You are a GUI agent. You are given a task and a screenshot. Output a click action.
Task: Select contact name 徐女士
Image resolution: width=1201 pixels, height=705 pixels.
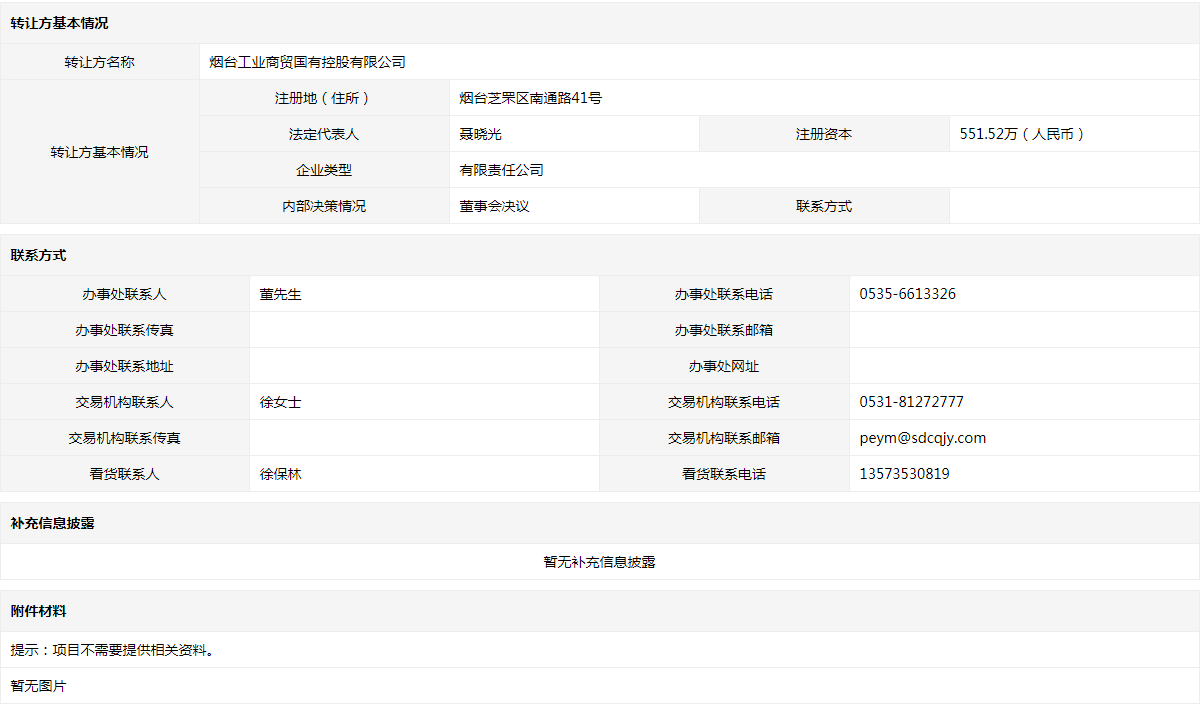[x=281, y=402]
